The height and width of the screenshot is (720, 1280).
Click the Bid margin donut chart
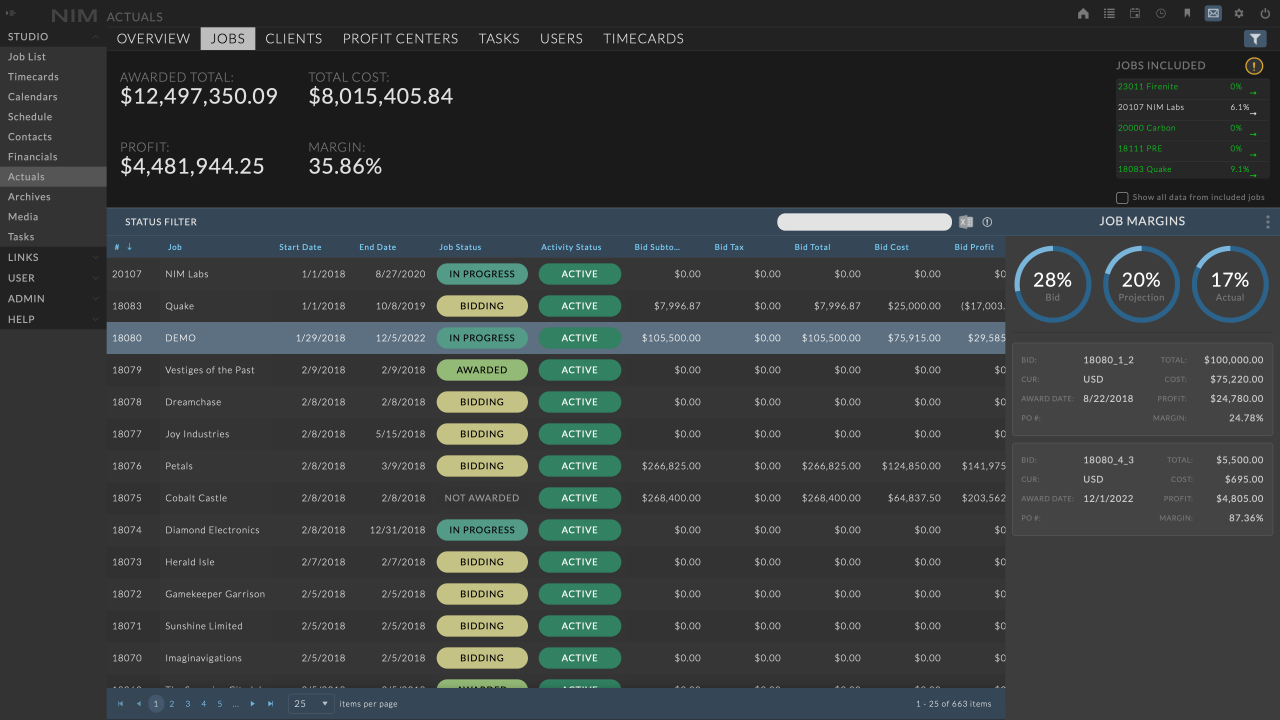coord(1052,283)
